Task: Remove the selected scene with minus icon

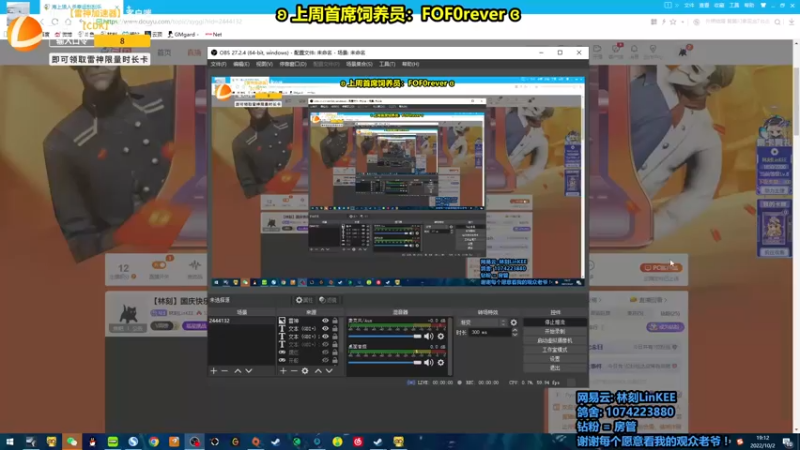Action: 224,371
